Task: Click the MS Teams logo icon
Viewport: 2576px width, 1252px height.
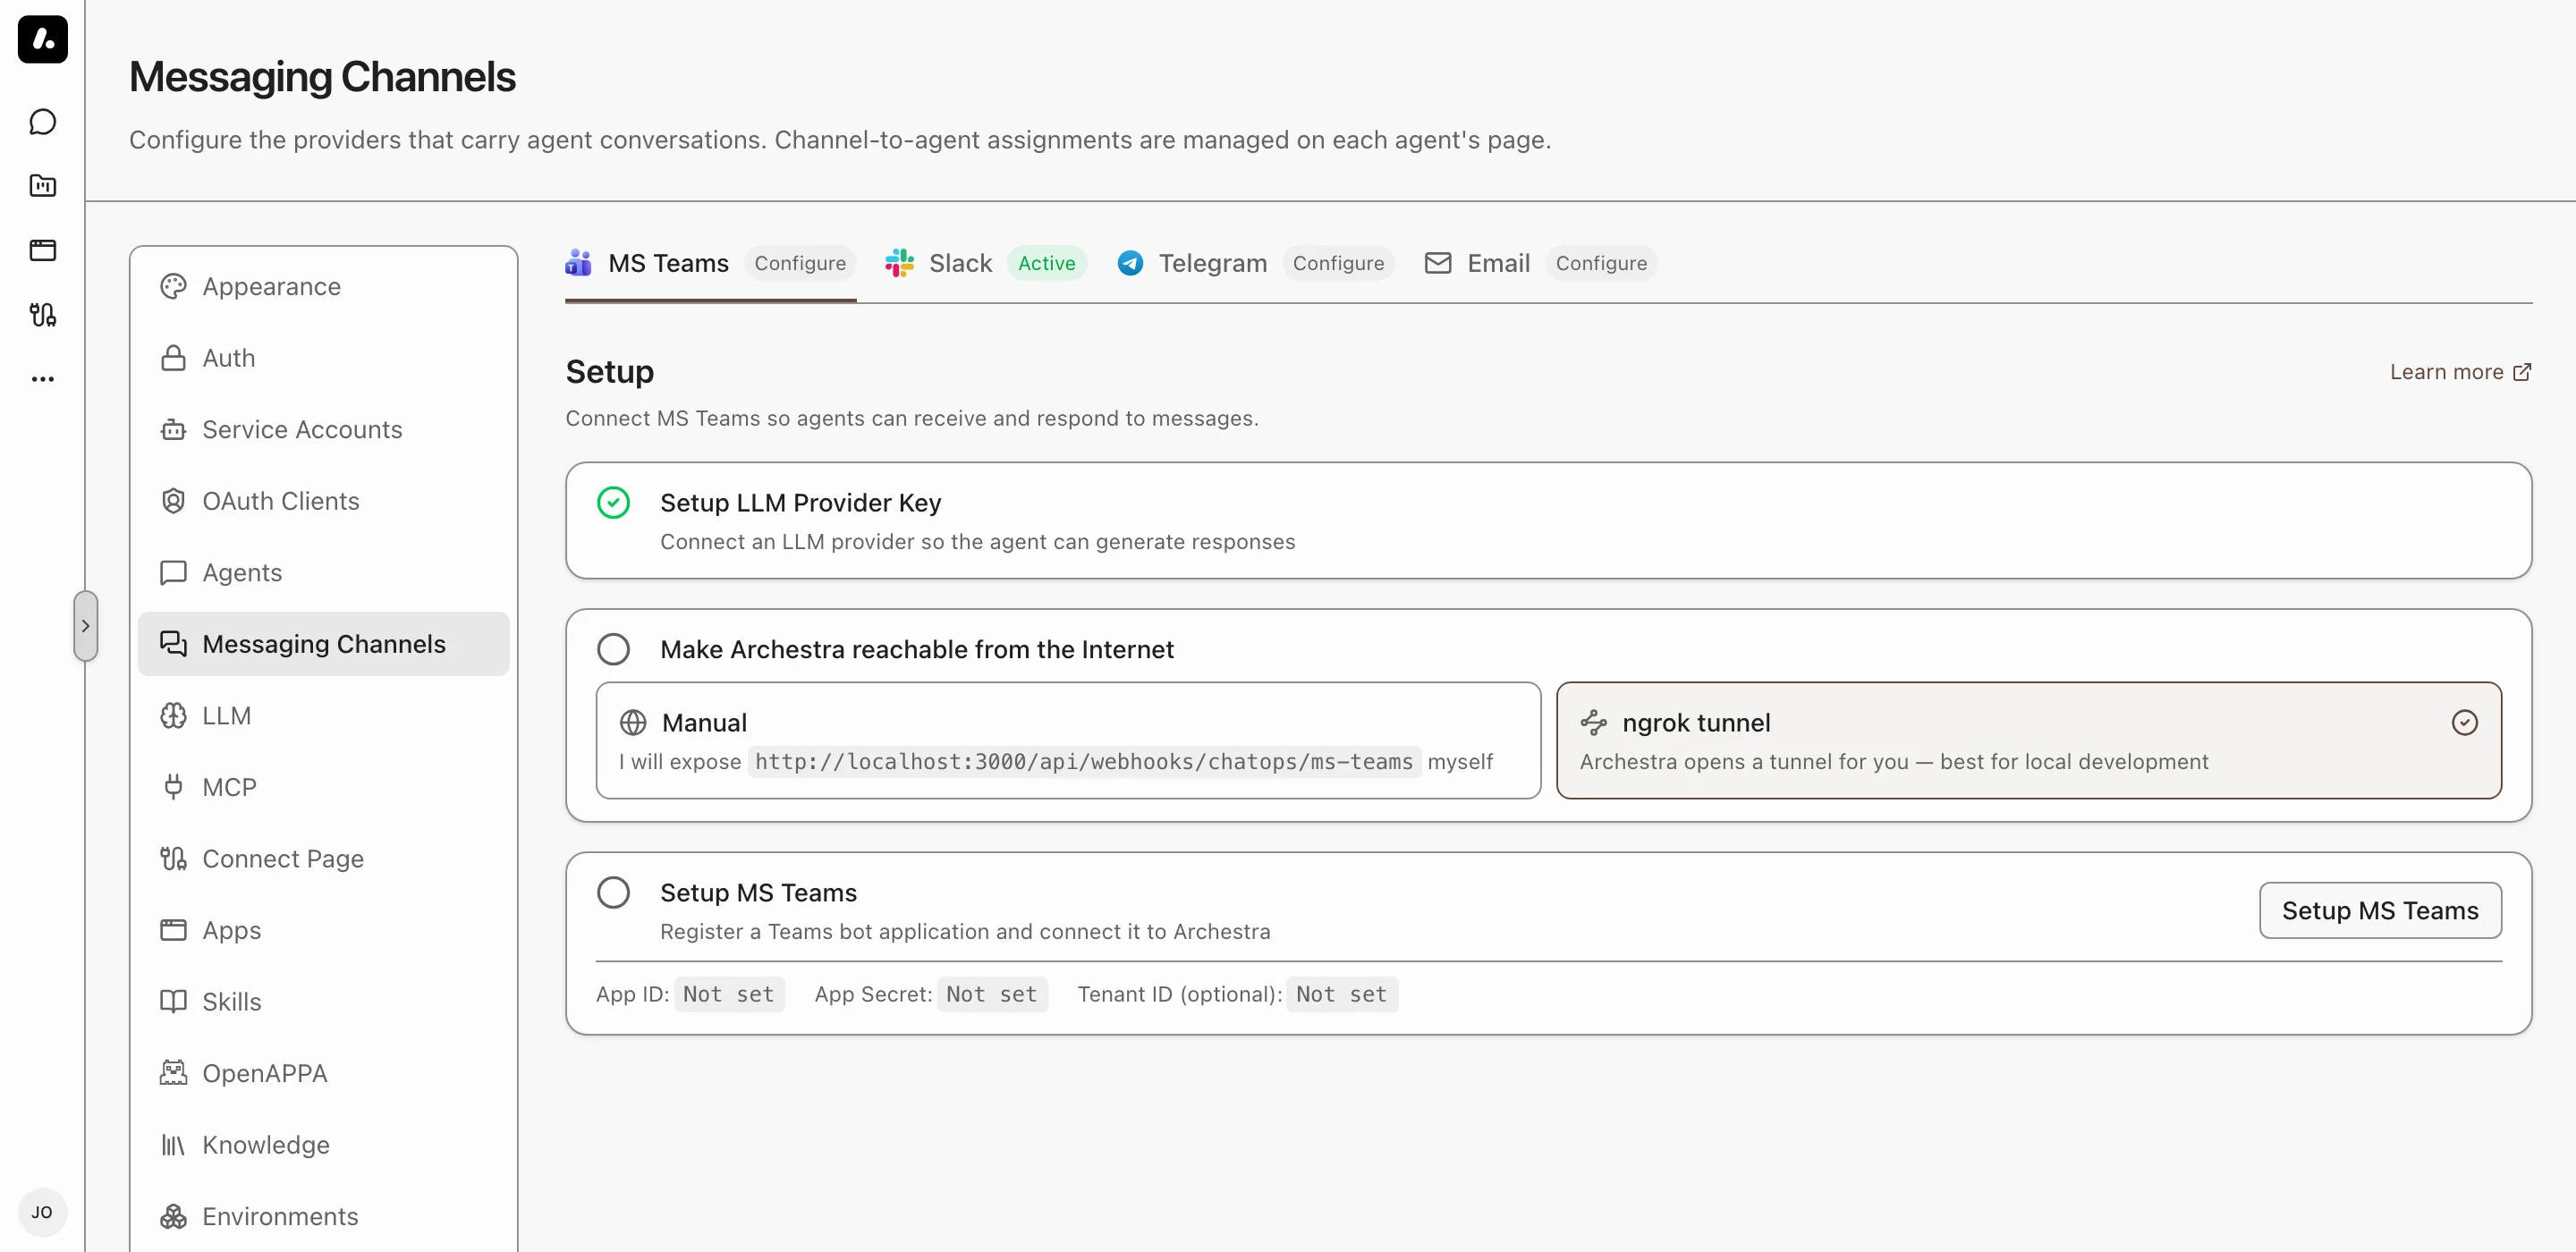Action: coord(578,263)
